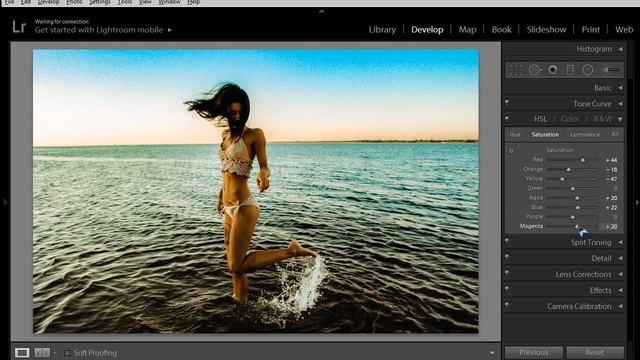
Task: Switch to Before/After view icon
Action: 42,353
